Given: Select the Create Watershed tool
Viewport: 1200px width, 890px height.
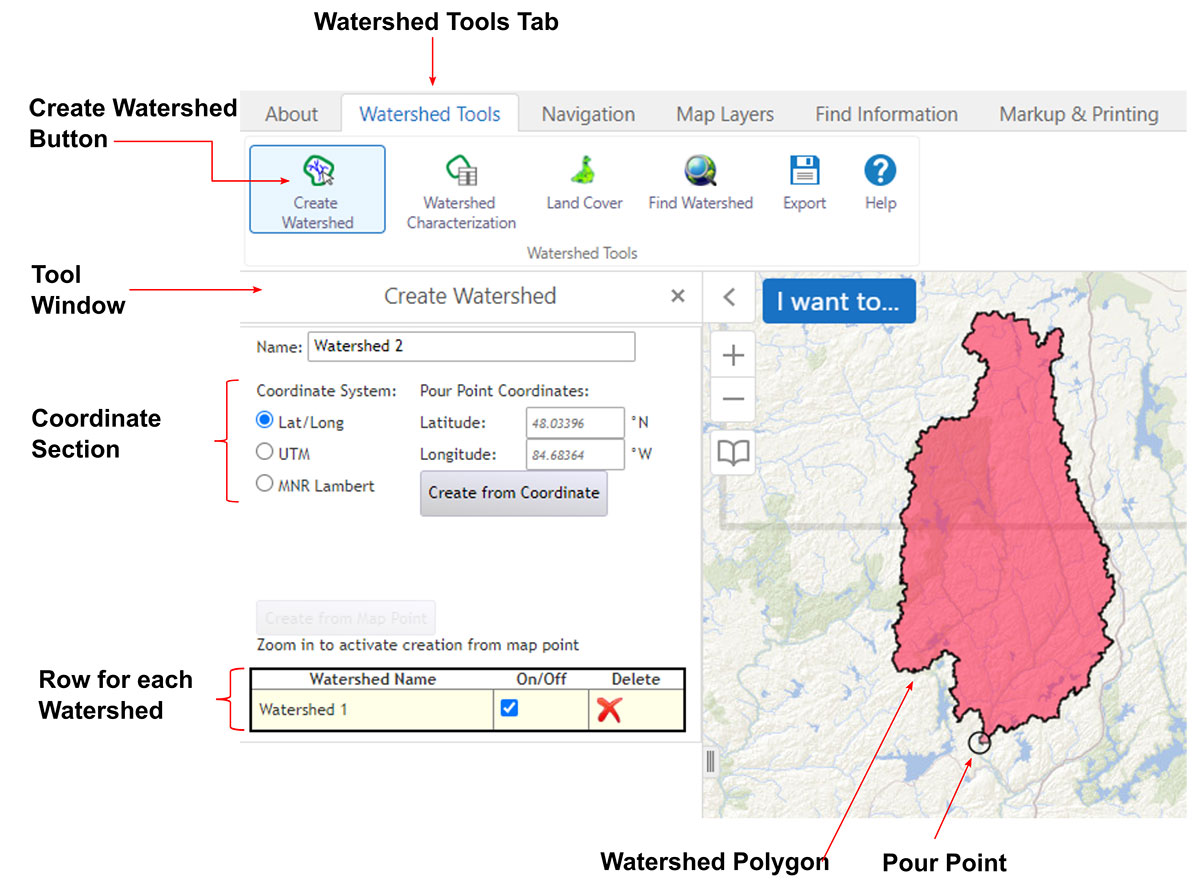Looking at the screenshot, I should click(316, 189).
